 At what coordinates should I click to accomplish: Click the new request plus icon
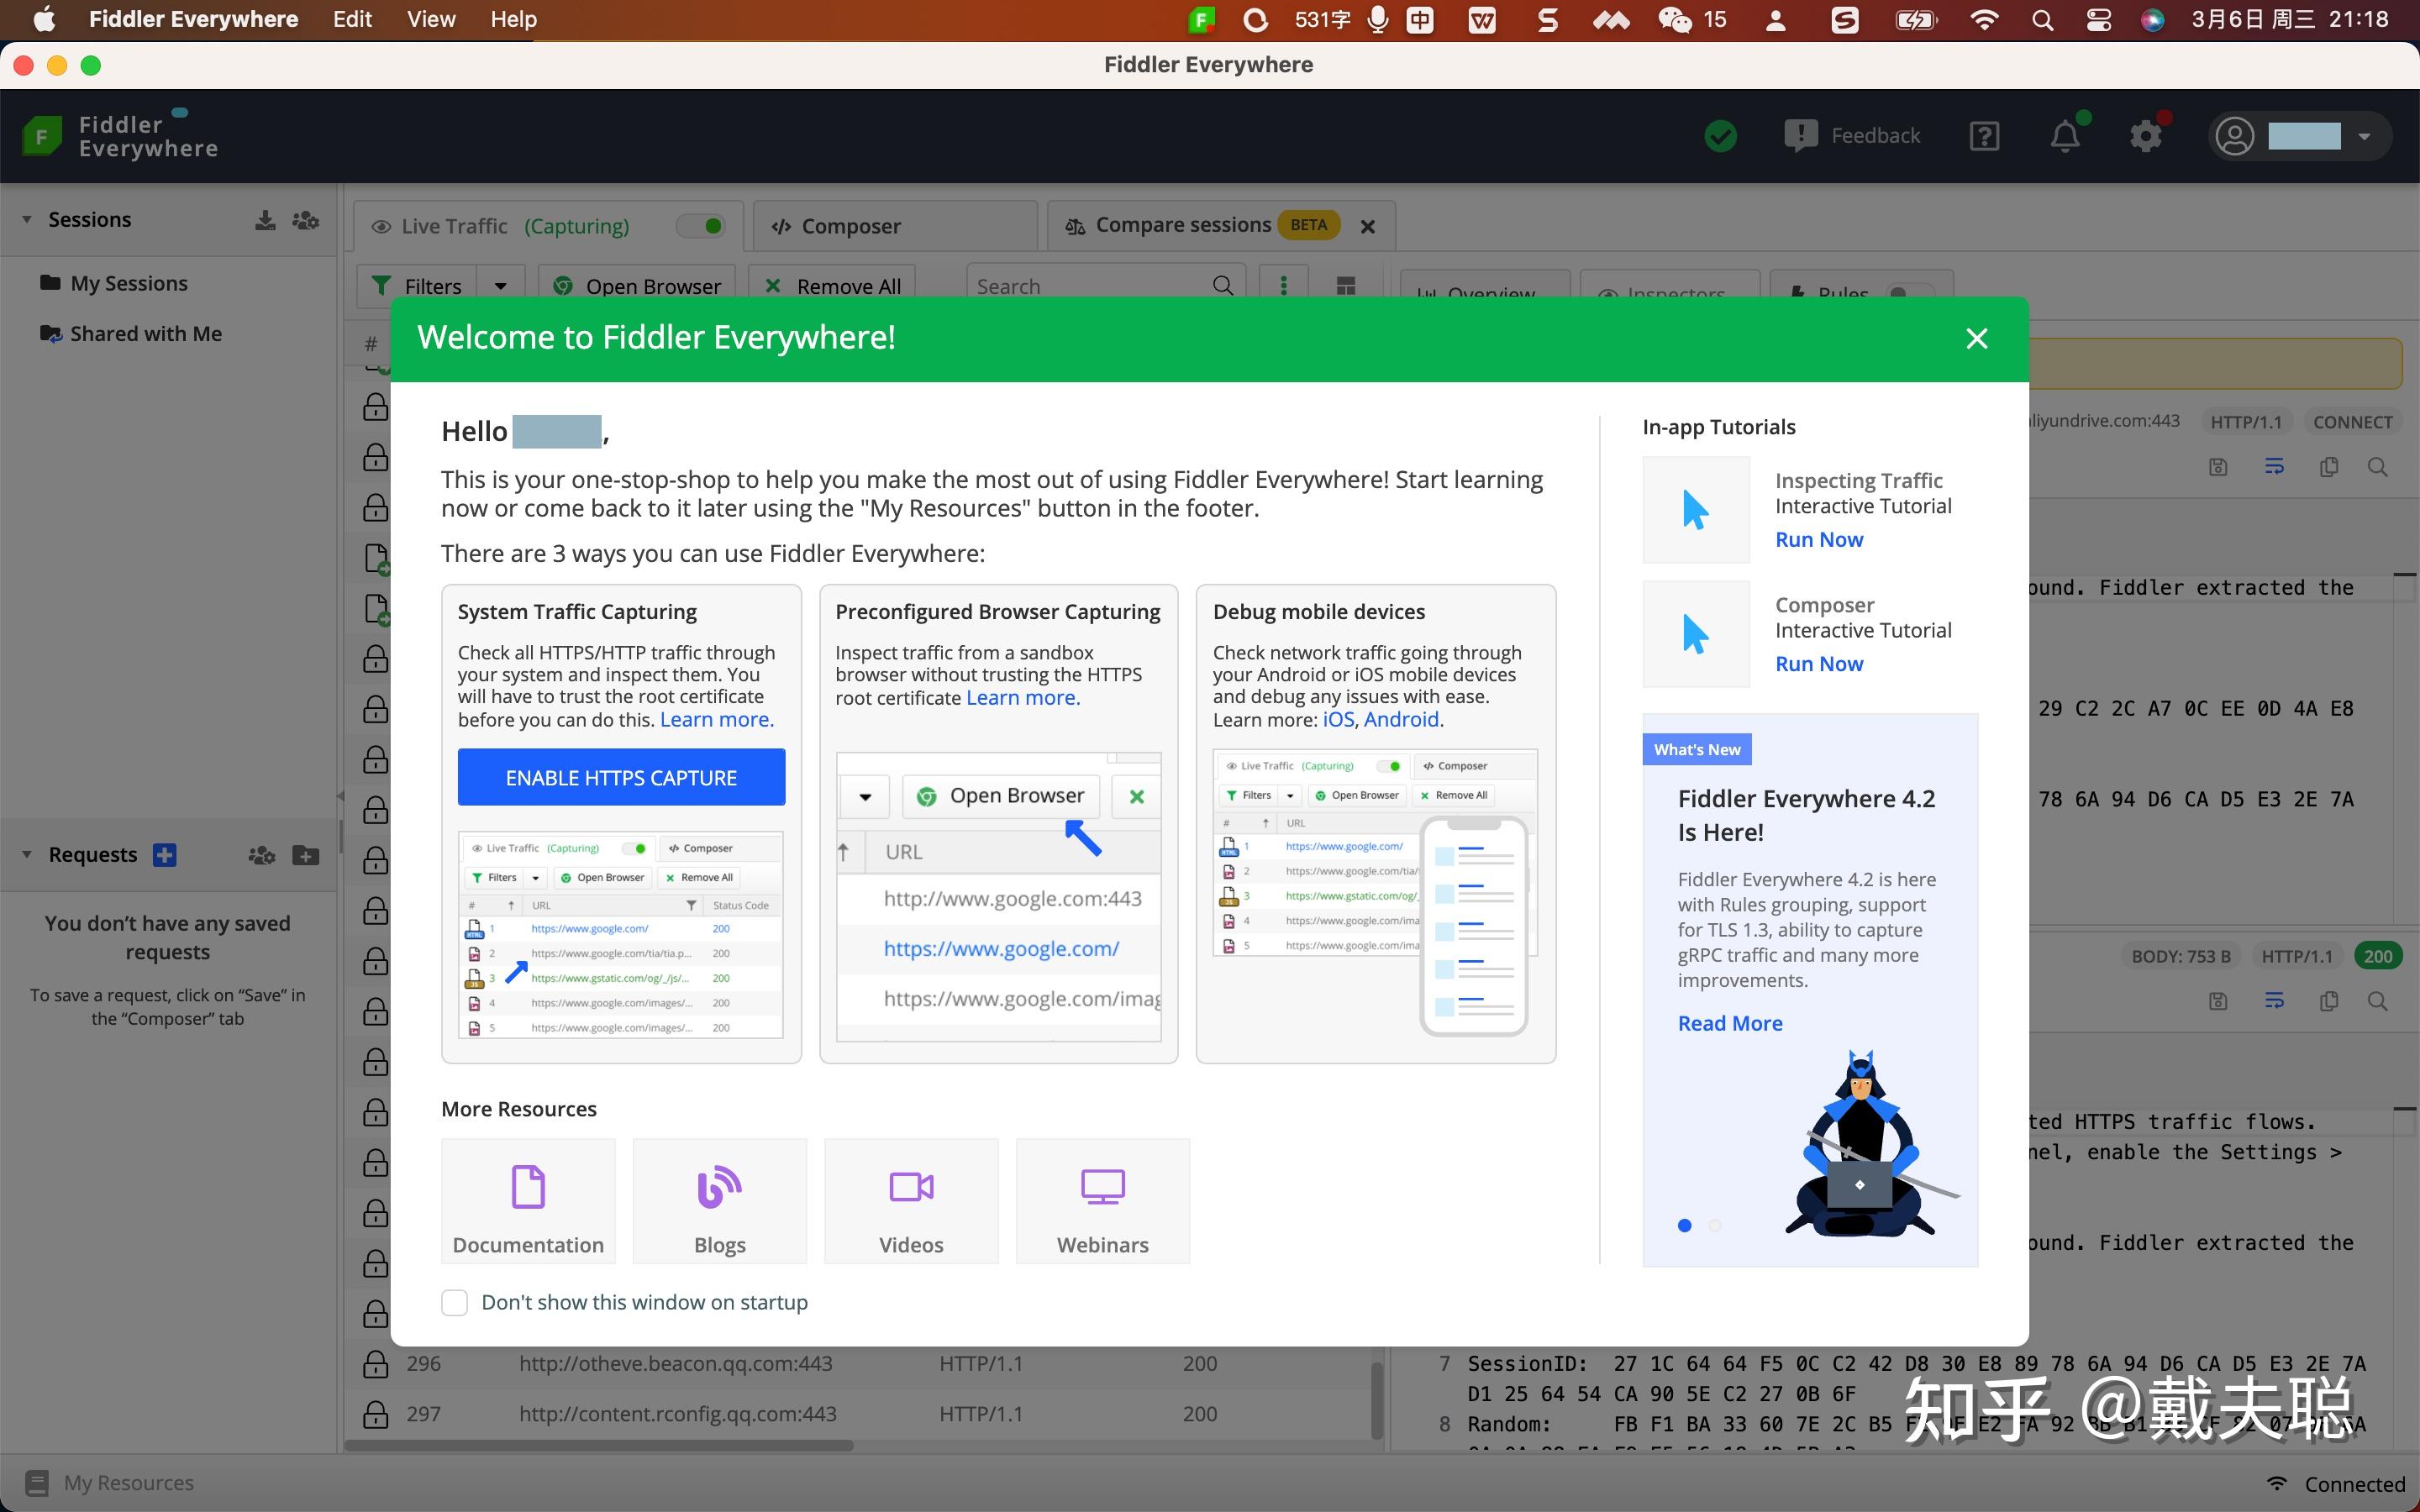click(165, 855)
